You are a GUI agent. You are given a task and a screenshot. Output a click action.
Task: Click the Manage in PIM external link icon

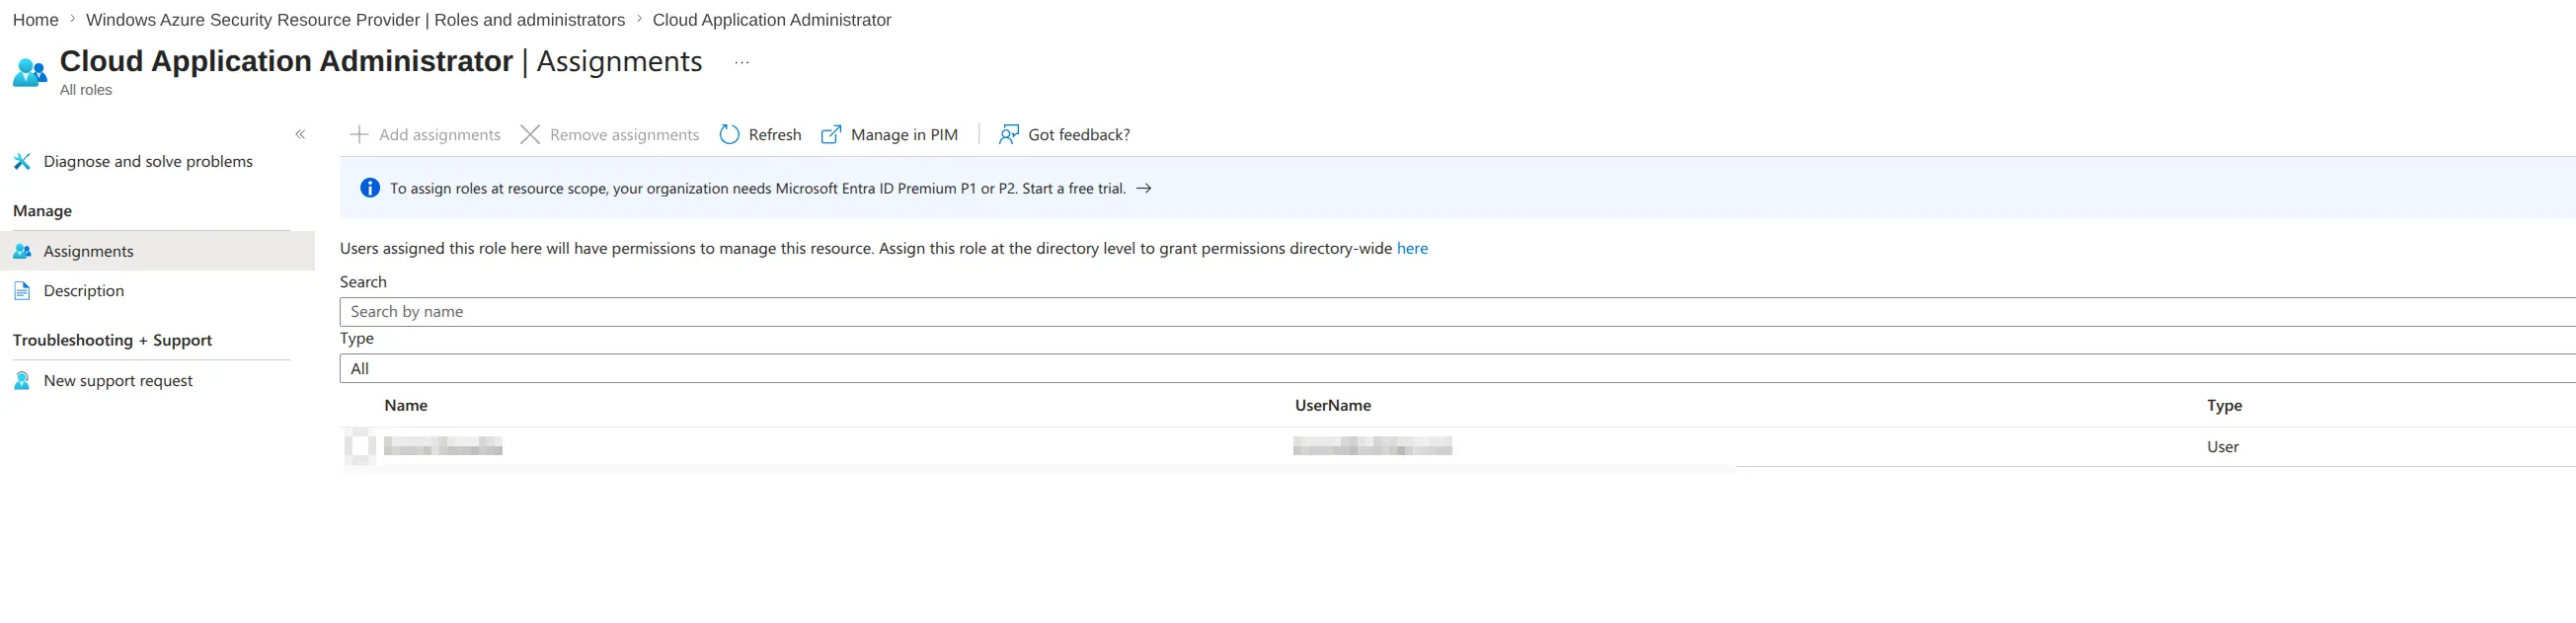(831, 134)
